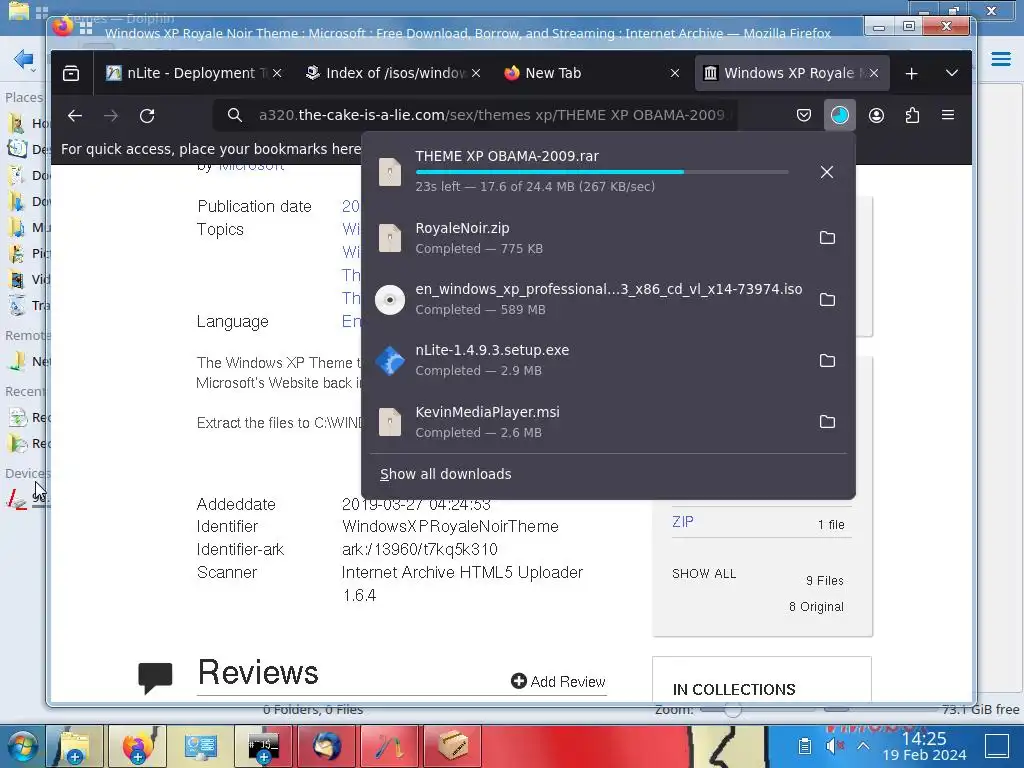Open the start menu button on taskbar

23,746
